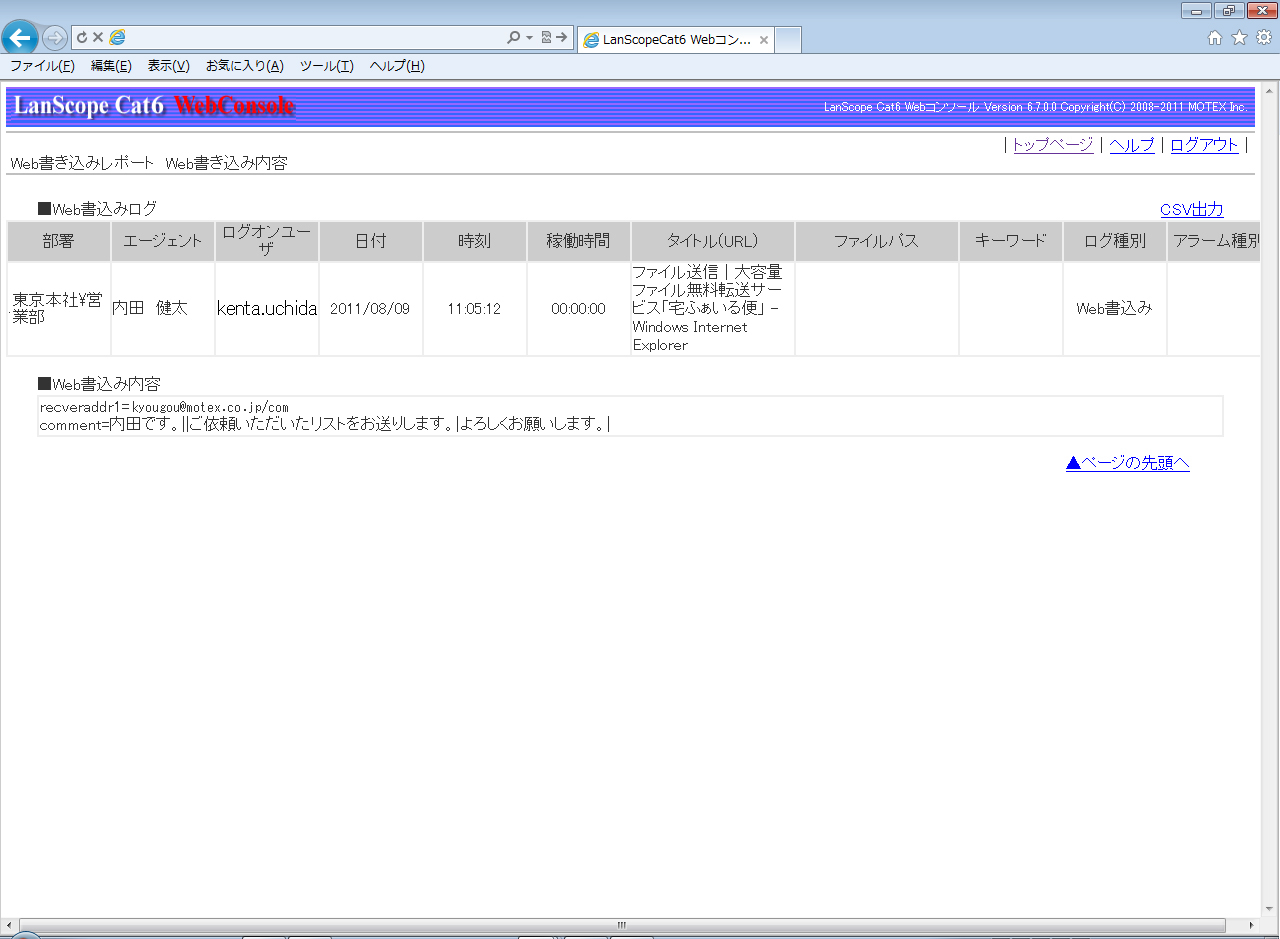
Task: Click the CSV出力 link
Action: point(1191,210)
